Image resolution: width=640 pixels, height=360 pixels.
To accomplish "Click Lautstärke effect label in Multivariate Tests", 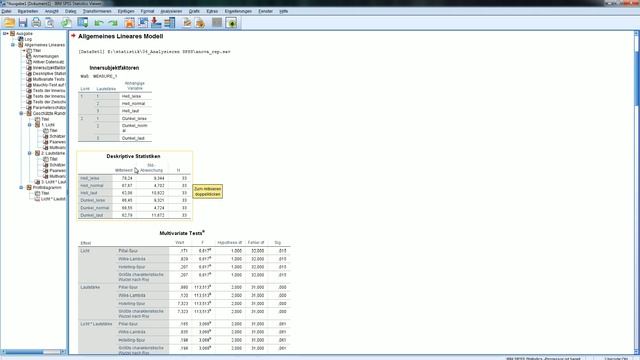I will (90, 287).
